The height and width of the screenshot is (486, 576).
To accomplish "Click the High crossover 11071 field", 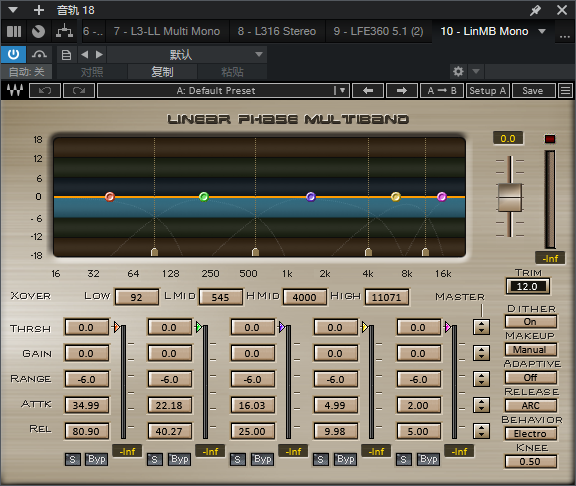I will click(386, 297).
